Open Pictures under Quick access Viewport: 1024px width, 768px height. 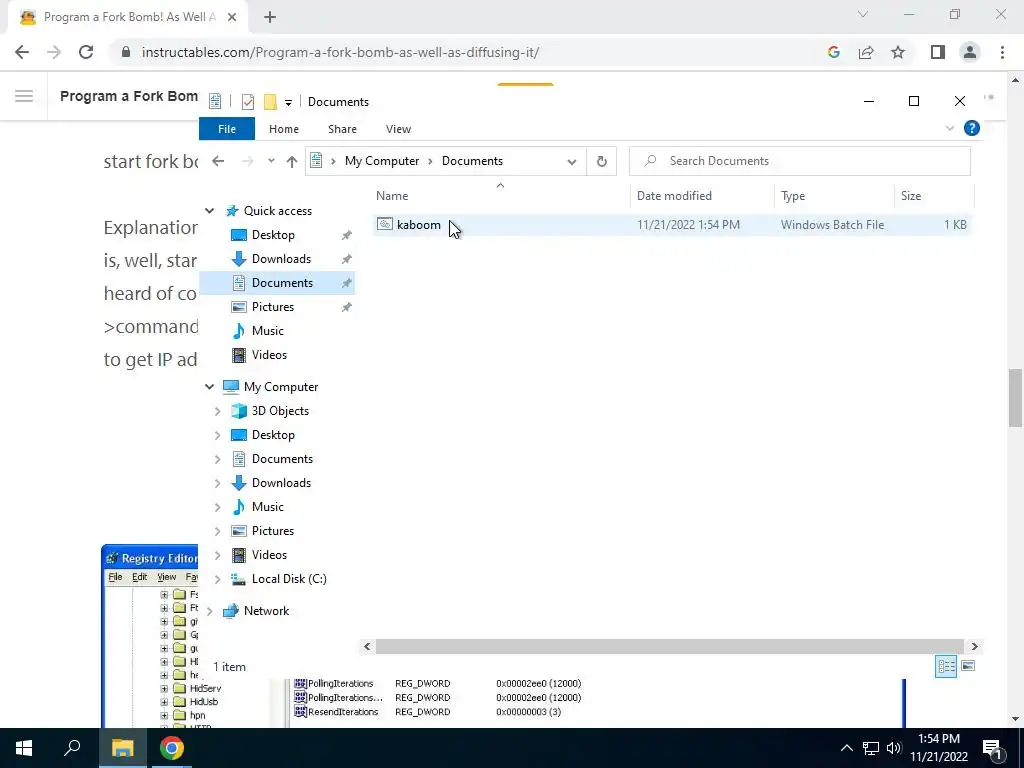click(x=272, y=306)
